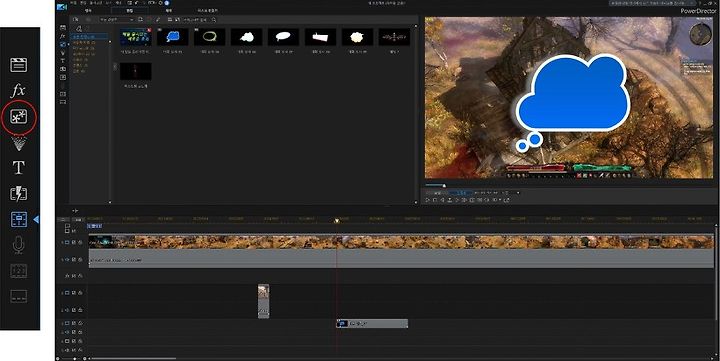The height and width of the screenshot is (361, 720).
Task: Select highlighted blue Audio Mixing Room icon
Action: (x=19, y=220)
